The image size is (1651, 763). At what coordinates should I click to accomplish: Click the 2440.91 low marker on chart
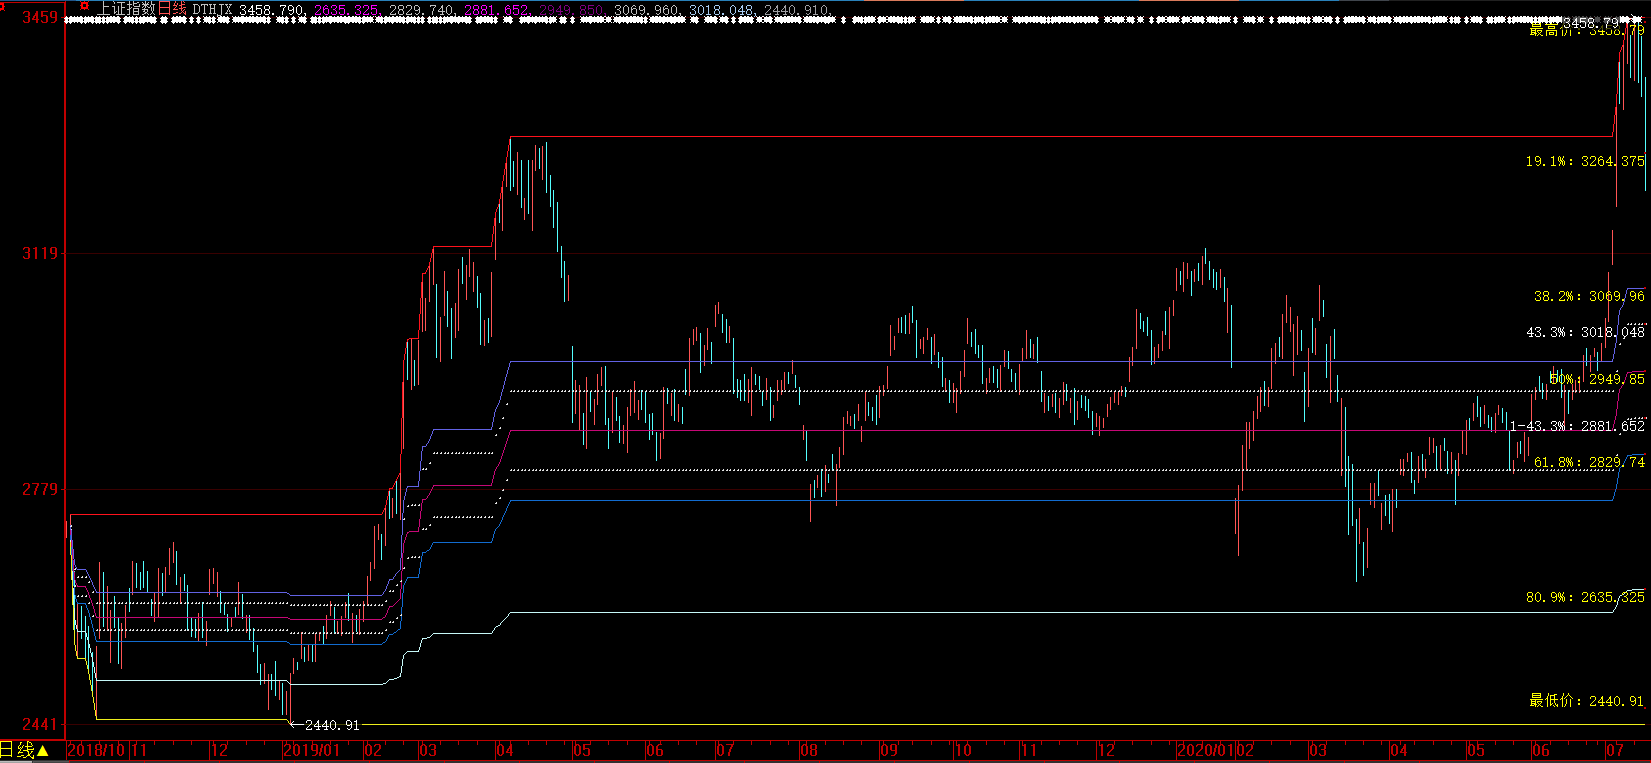[332, 725]
